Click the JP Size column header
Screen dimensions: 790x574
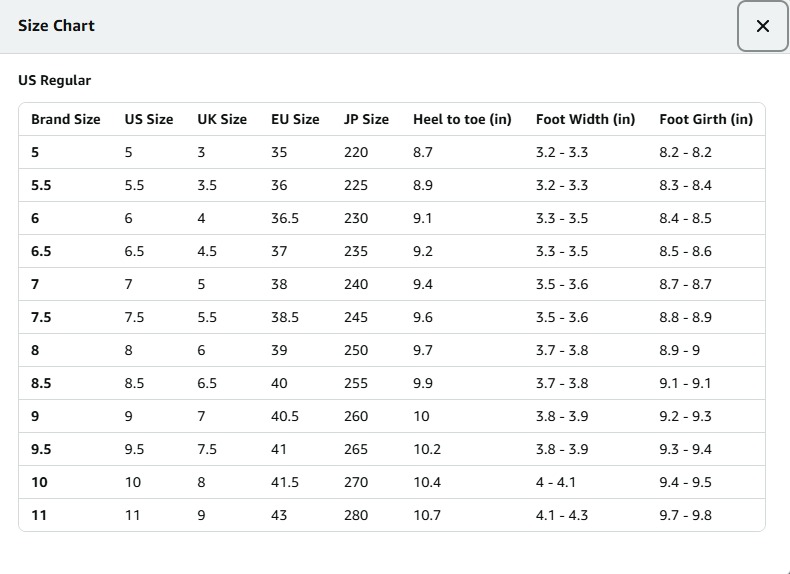coord(366,119)
